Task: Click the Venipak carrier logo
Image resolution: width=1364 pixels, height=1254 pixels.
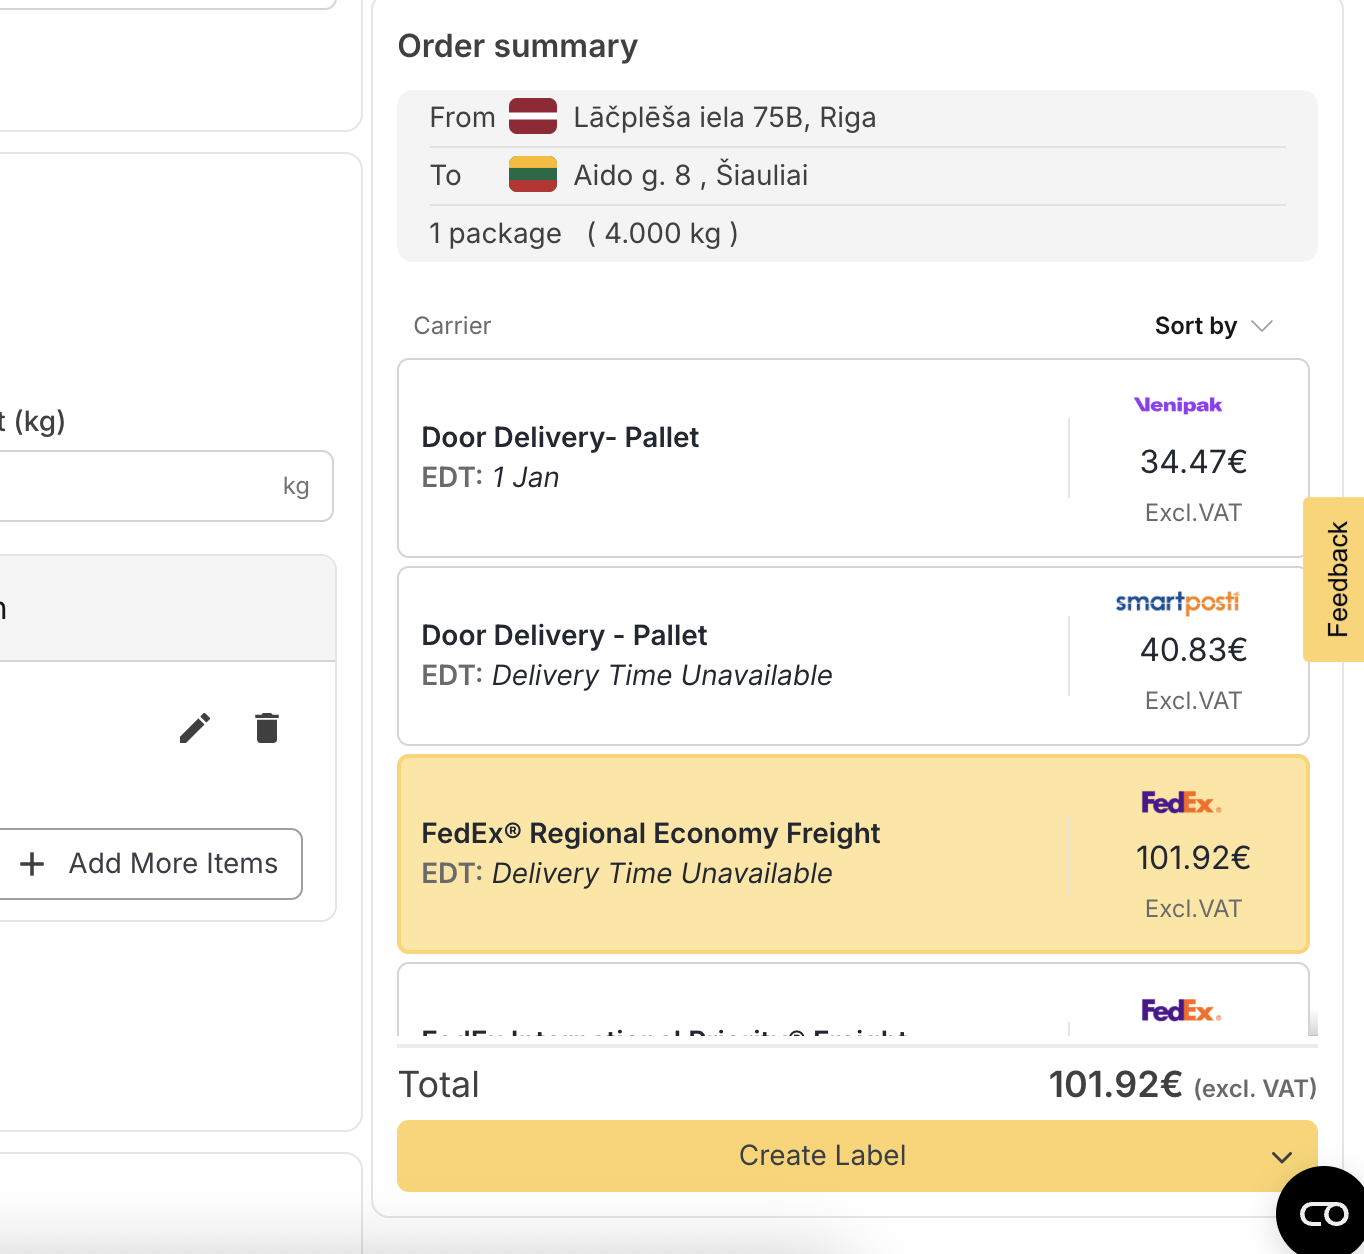Action: pos(1178,405)
